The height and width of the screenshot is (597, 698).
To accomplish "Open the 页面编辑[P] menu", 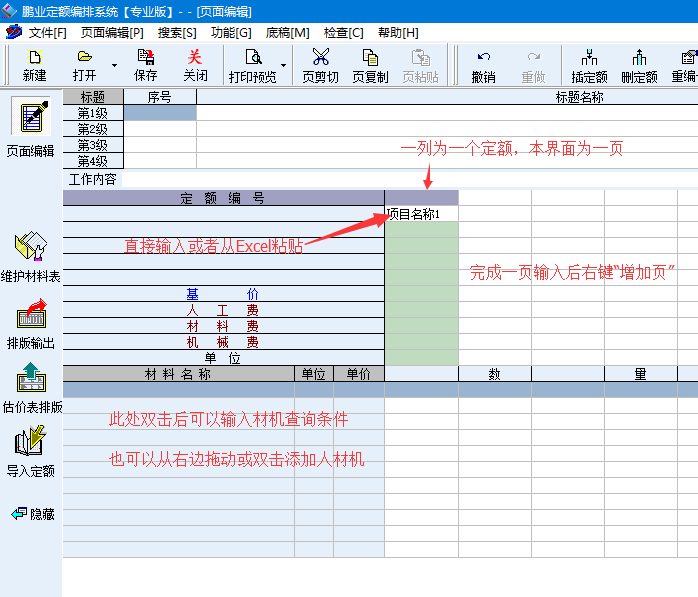I will pos(112,32).
